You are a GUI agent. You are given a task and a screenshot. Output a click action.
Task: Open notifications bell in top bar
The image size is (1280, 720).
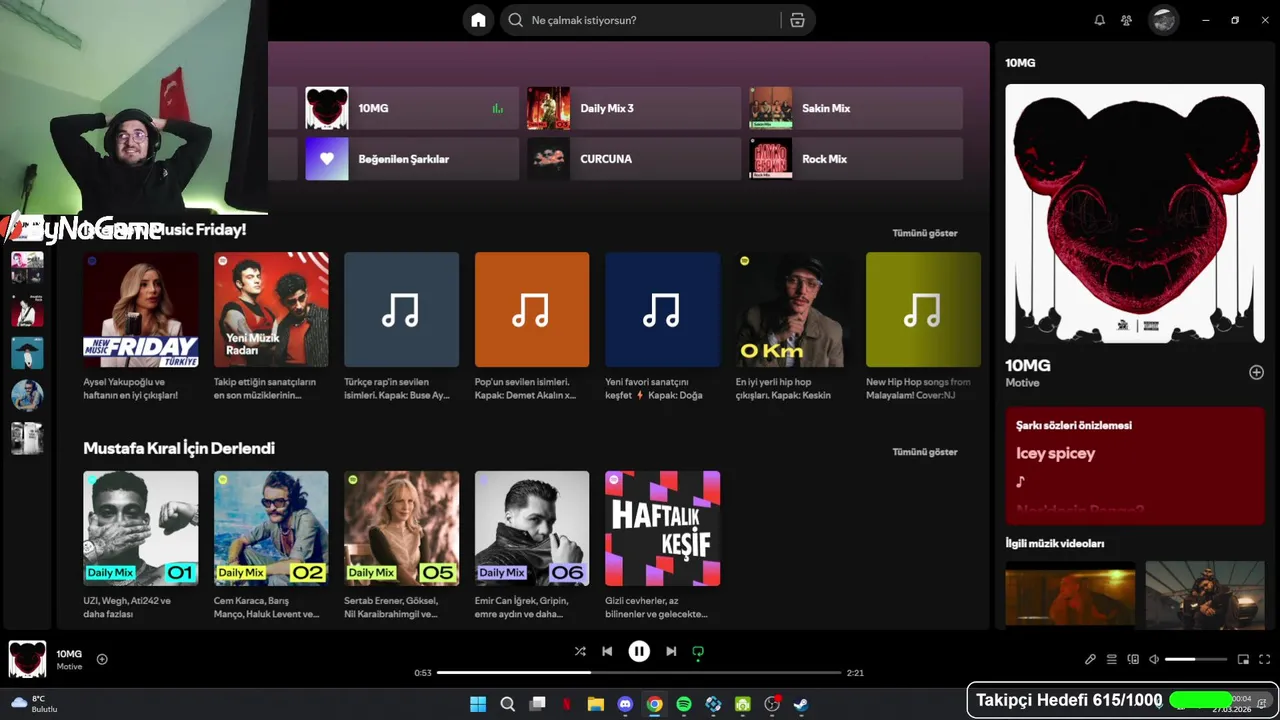1099,20
